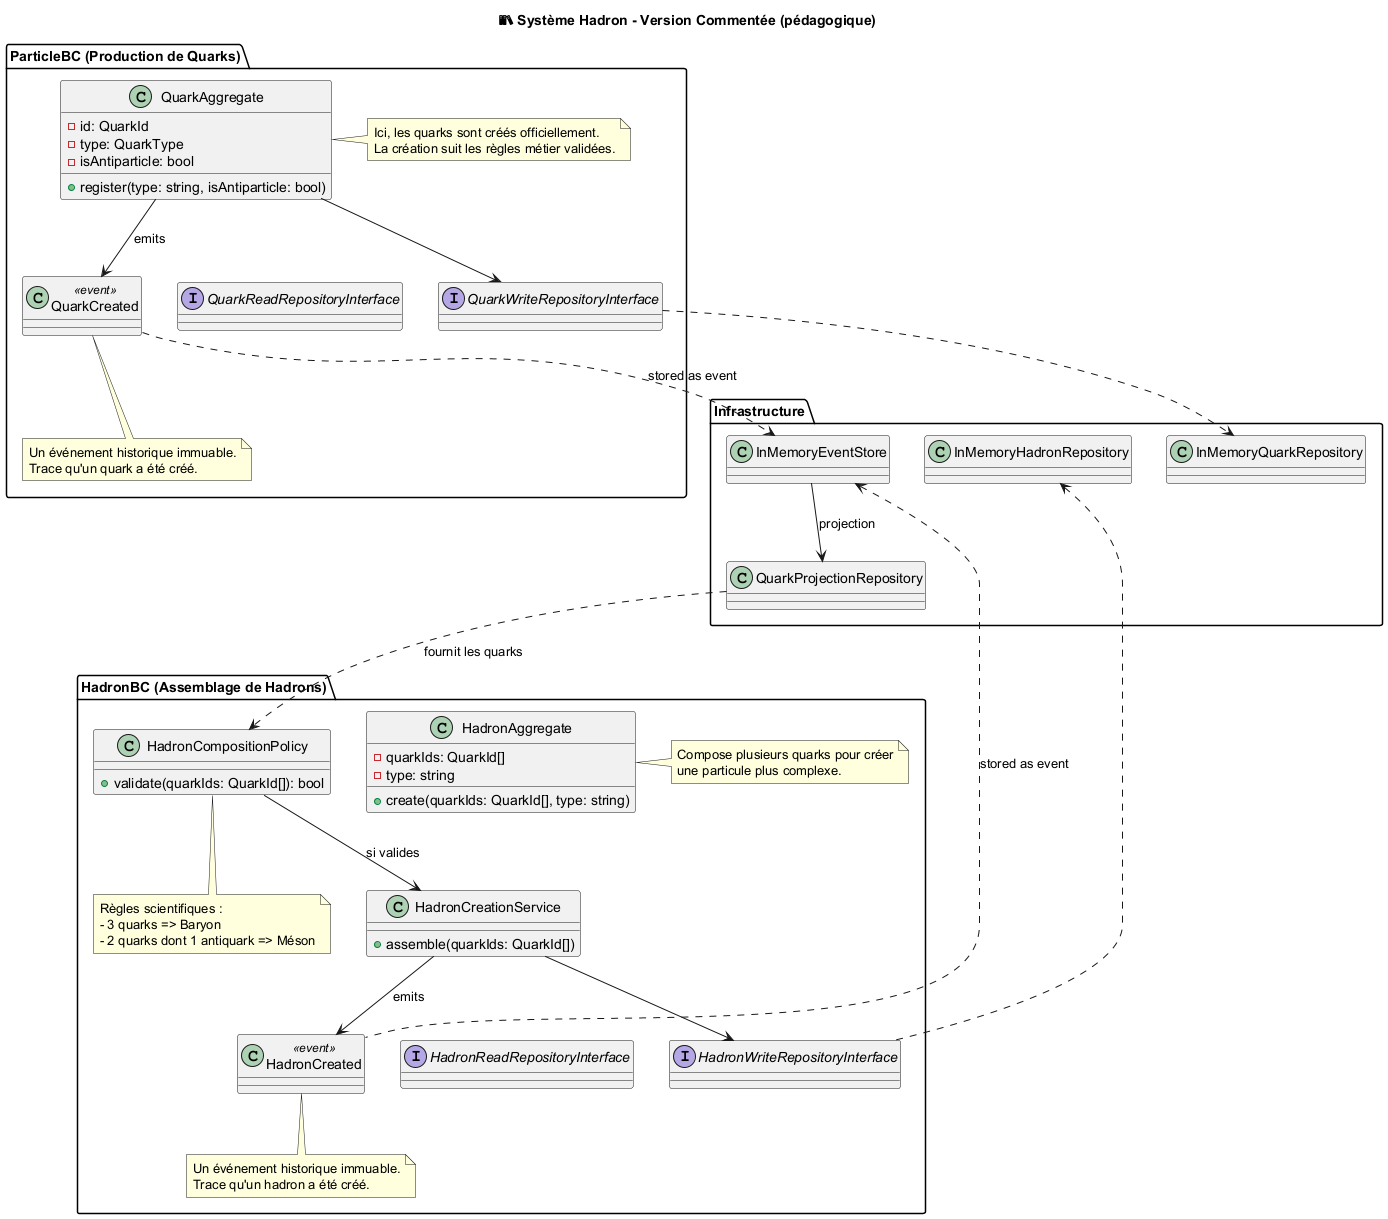This screenshot has width=1388, height=1219.
Task: Select the yellow note about Règles scientifiques
Action: (x=210, y=925)
